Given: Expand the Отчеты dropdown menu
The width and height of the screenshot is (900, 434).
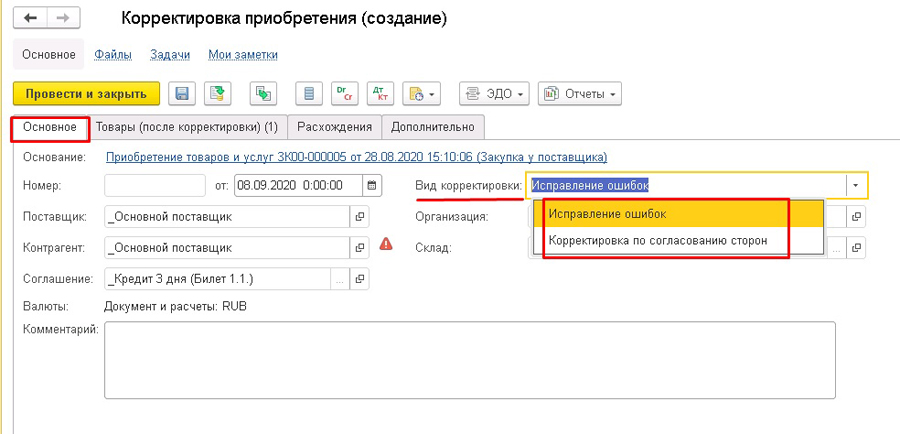Looking at the screenshot, I should click(580, 94).
